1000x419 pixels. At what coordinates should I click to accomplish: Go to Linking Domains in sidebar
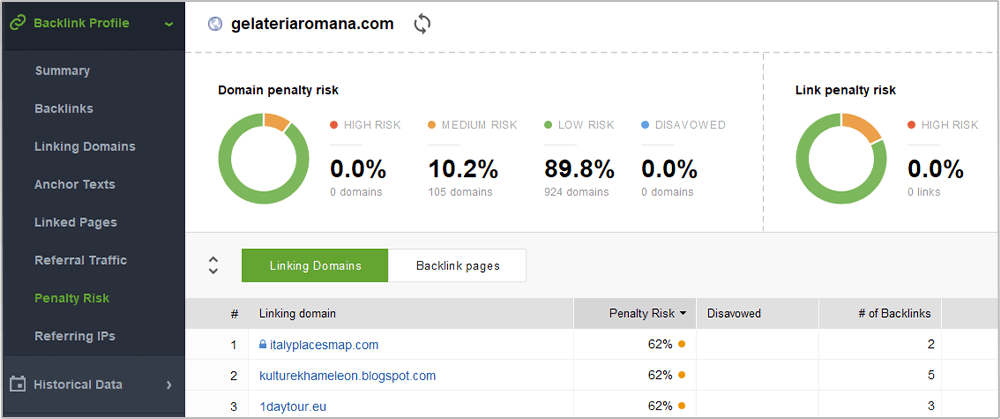(x=85, y=147)
